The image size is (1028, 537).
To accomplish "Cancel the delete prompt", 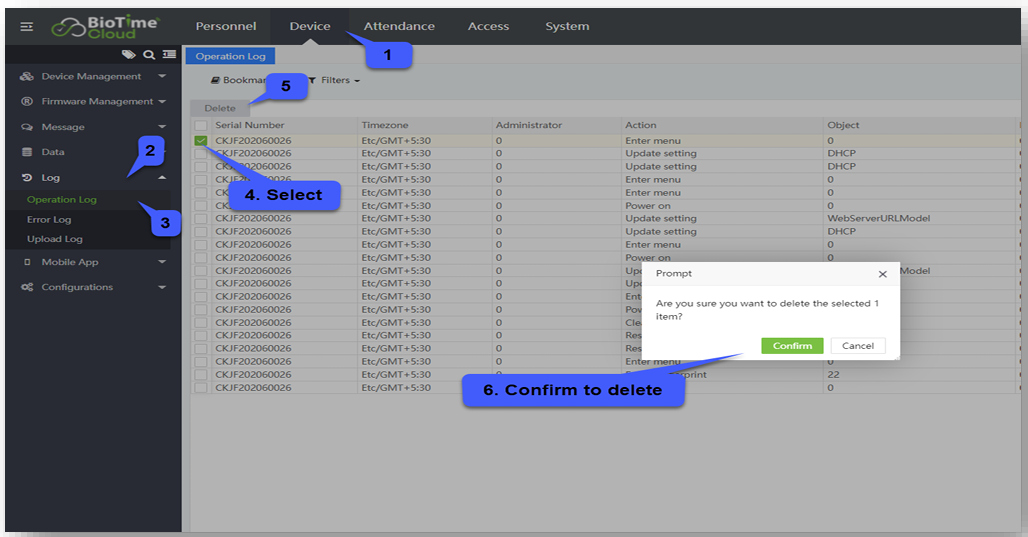I will point(858,346).
